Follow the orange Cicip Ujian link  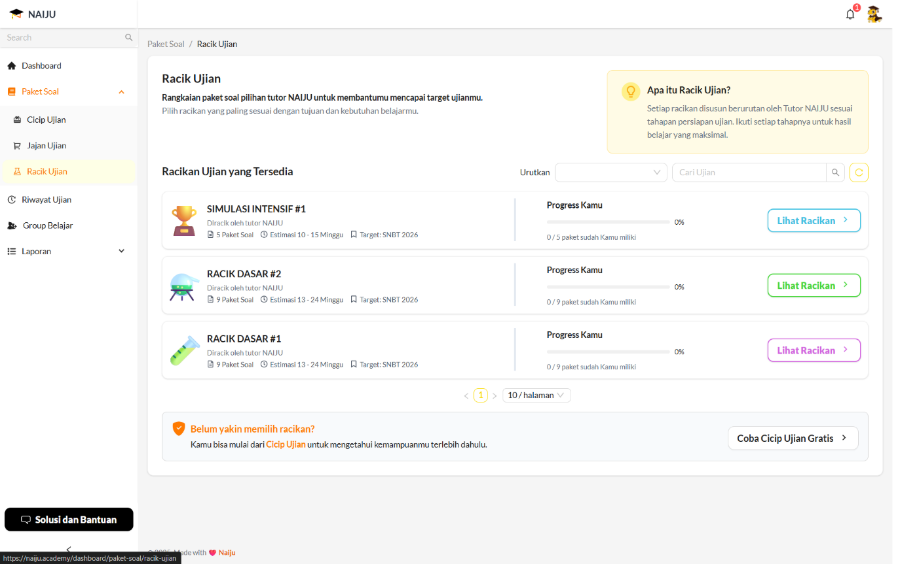click(x=285, y=445)
